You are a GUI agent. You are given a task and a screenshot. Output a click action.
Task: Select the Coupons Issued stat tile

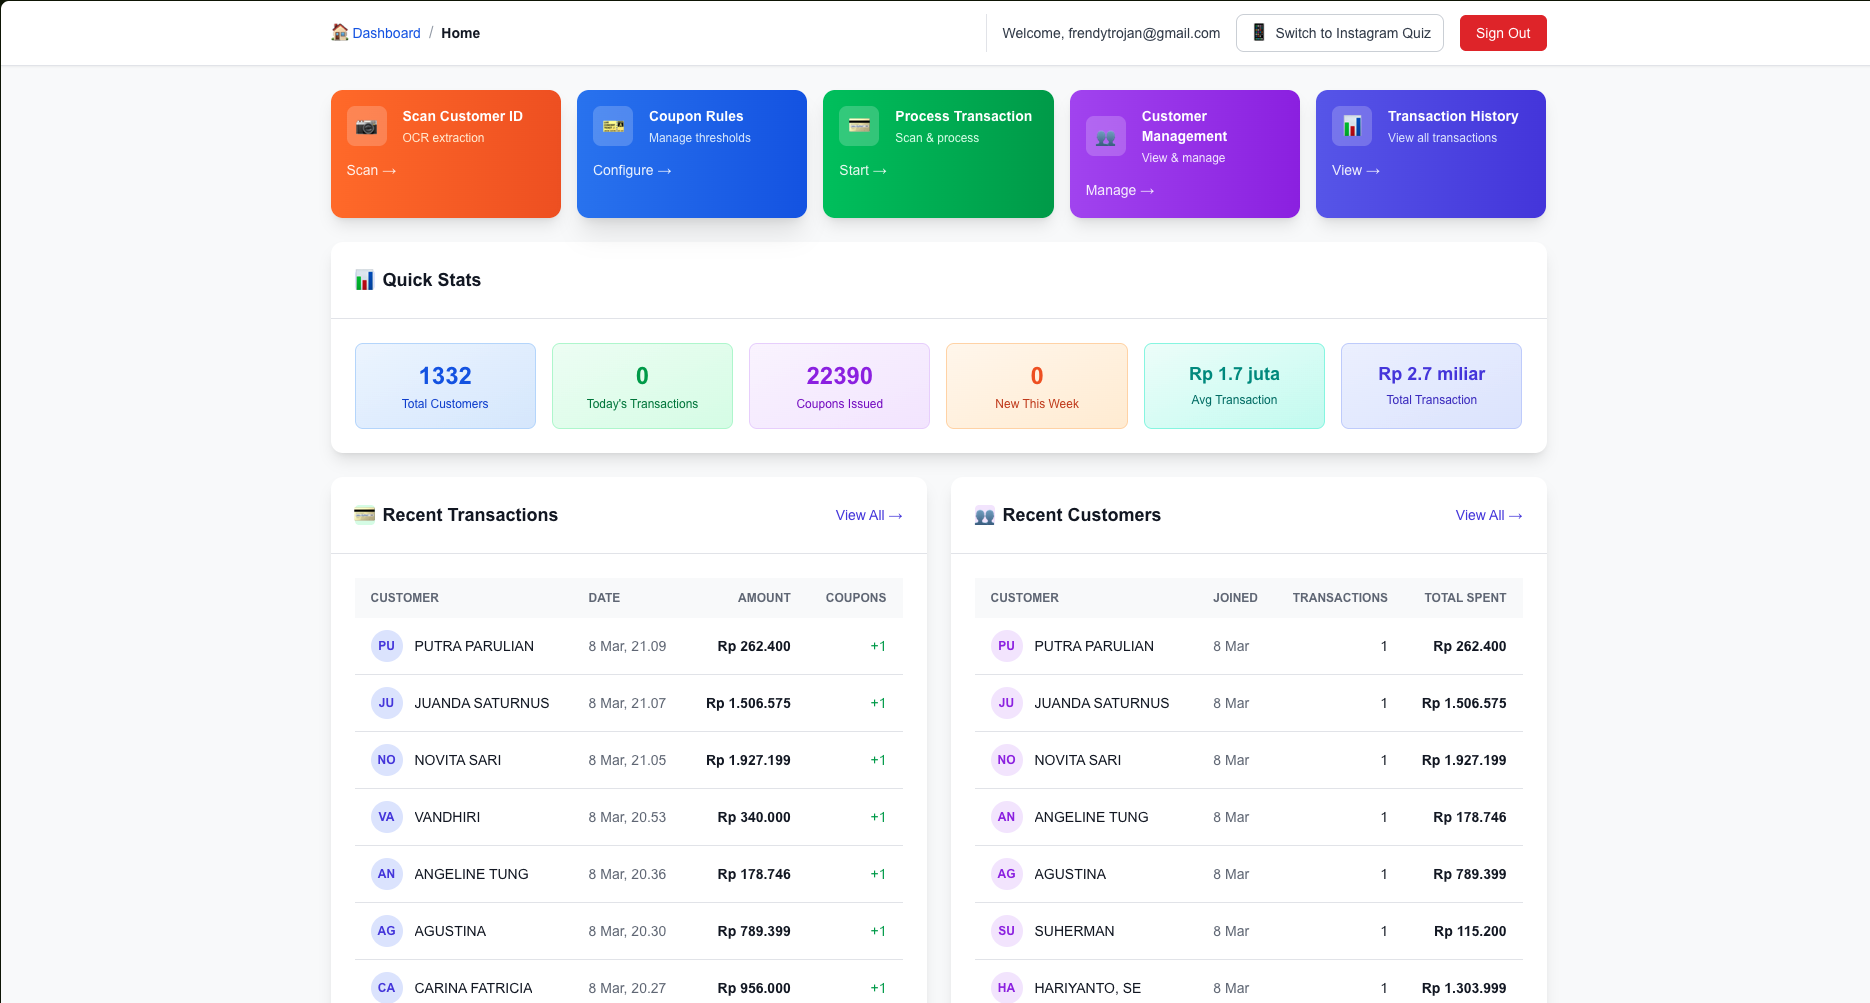tap(839, 386)
